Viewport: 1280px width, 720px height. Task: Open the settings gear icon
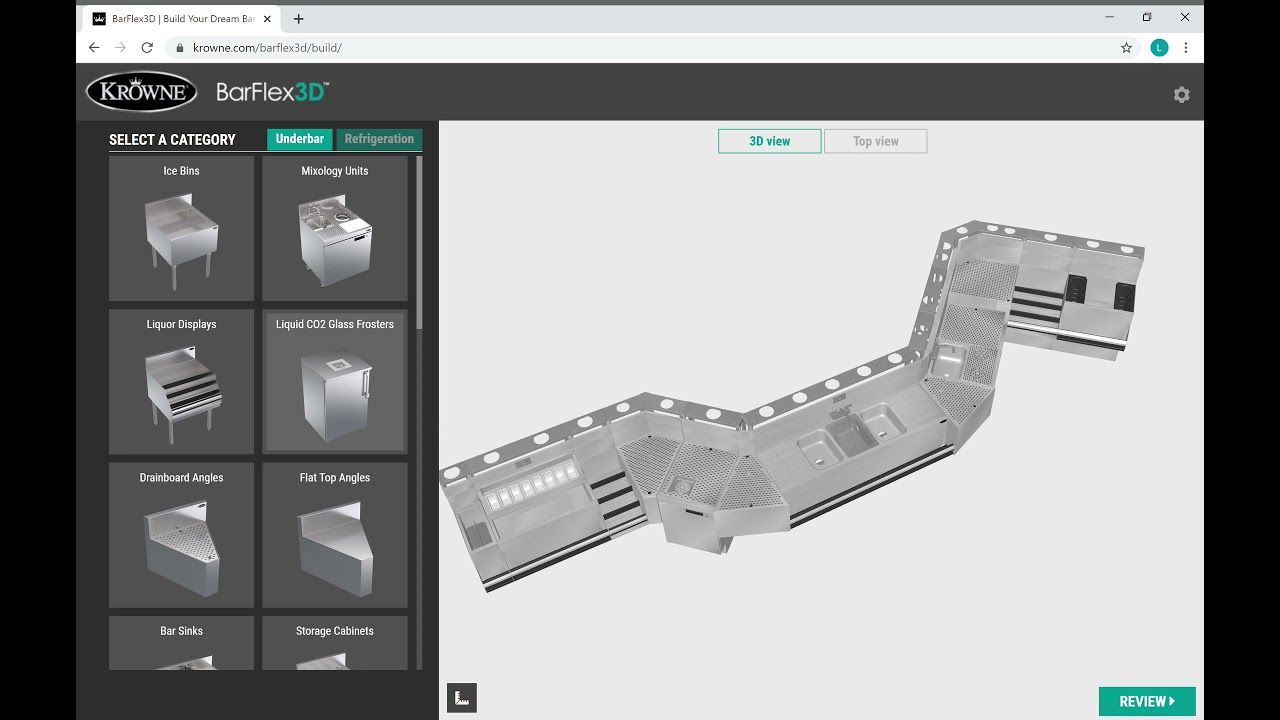tap(1181, 95)
